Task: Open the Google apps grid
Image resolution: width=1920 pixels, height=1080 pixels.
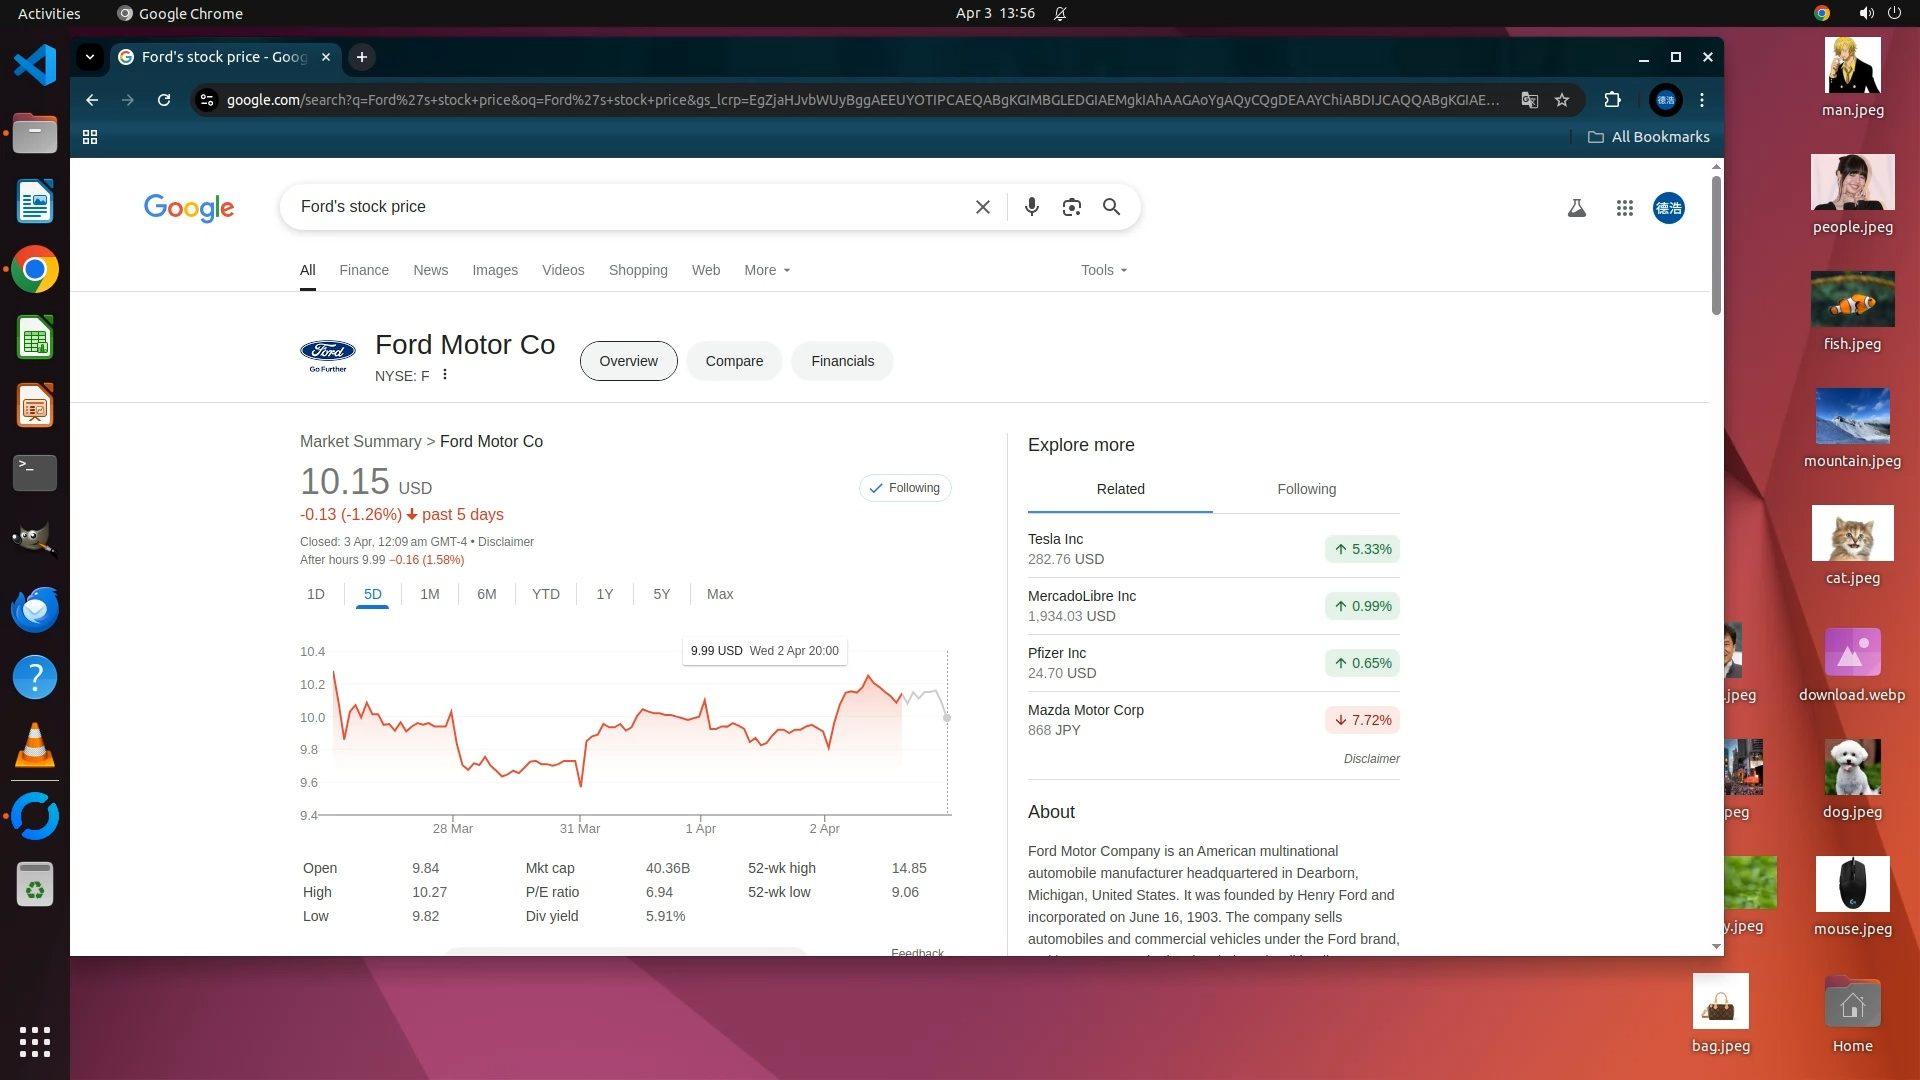Action: 1624,208
